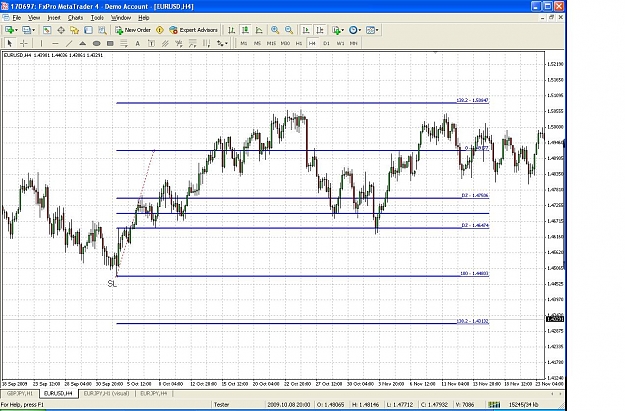
Task: Open the Charts menu
Action: 75,18
